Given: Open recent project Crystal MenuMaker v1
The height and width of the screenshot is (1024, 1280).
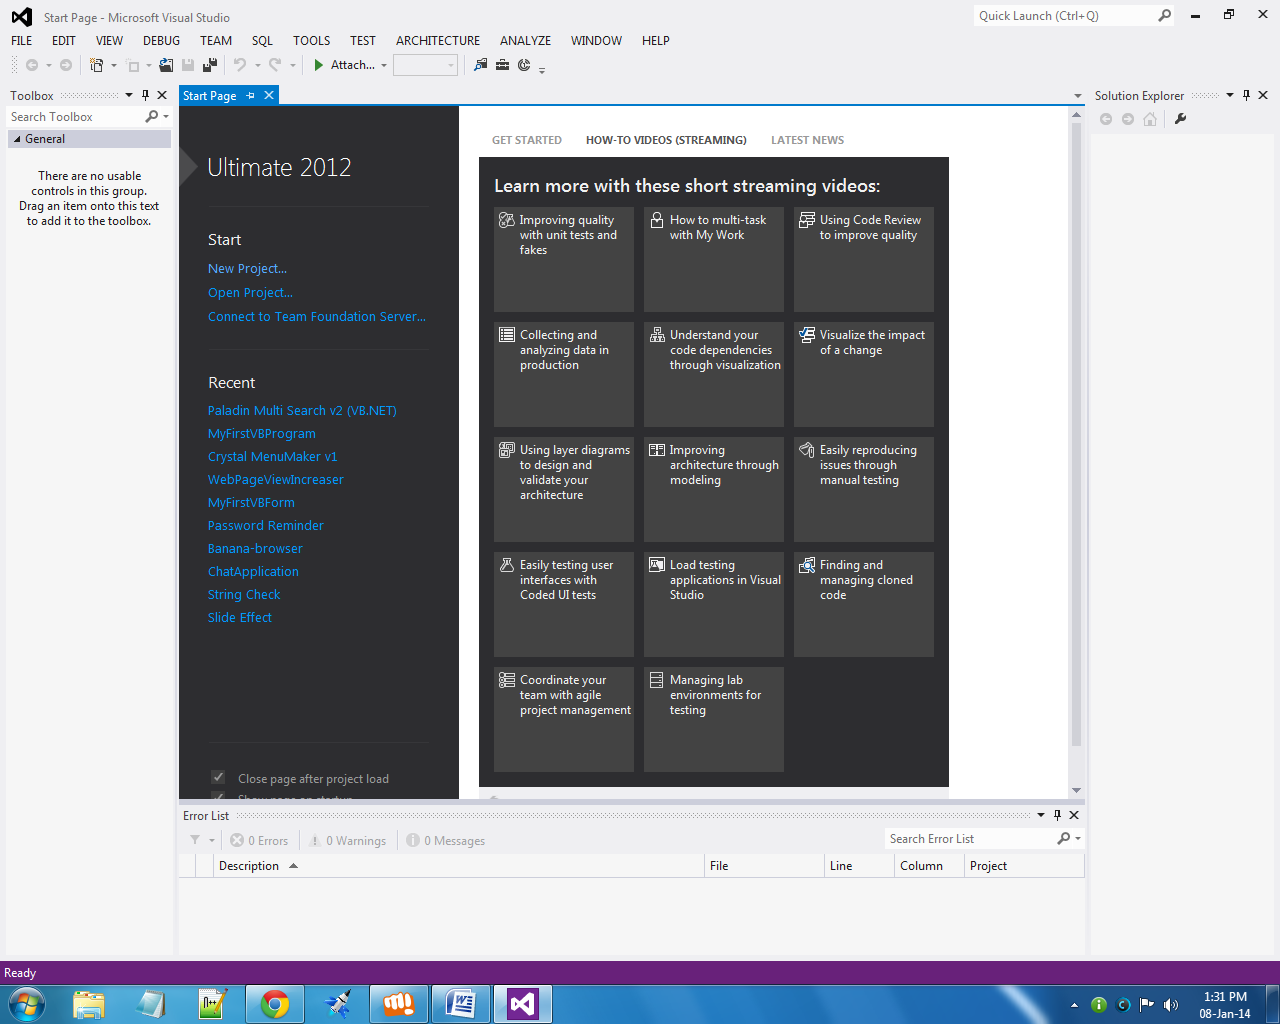Looking at the screenshot, I should tap(272, 456).
